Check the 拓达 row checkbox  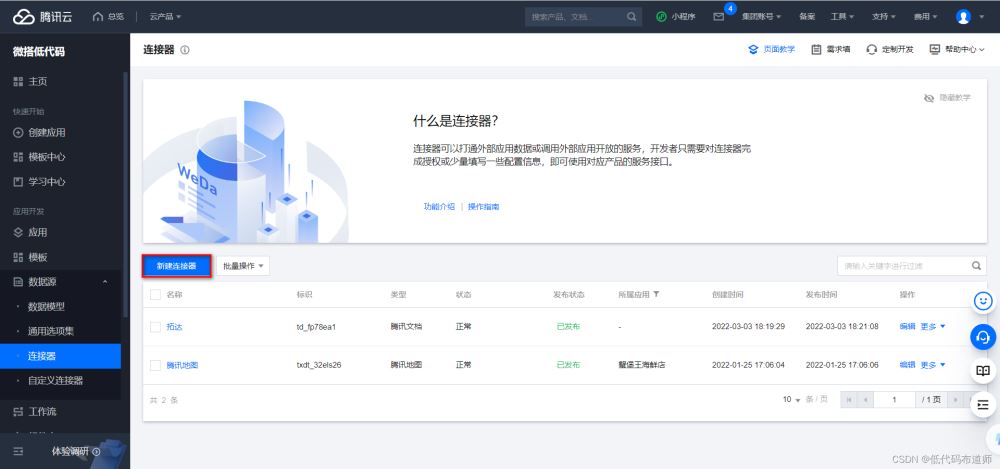155,327
